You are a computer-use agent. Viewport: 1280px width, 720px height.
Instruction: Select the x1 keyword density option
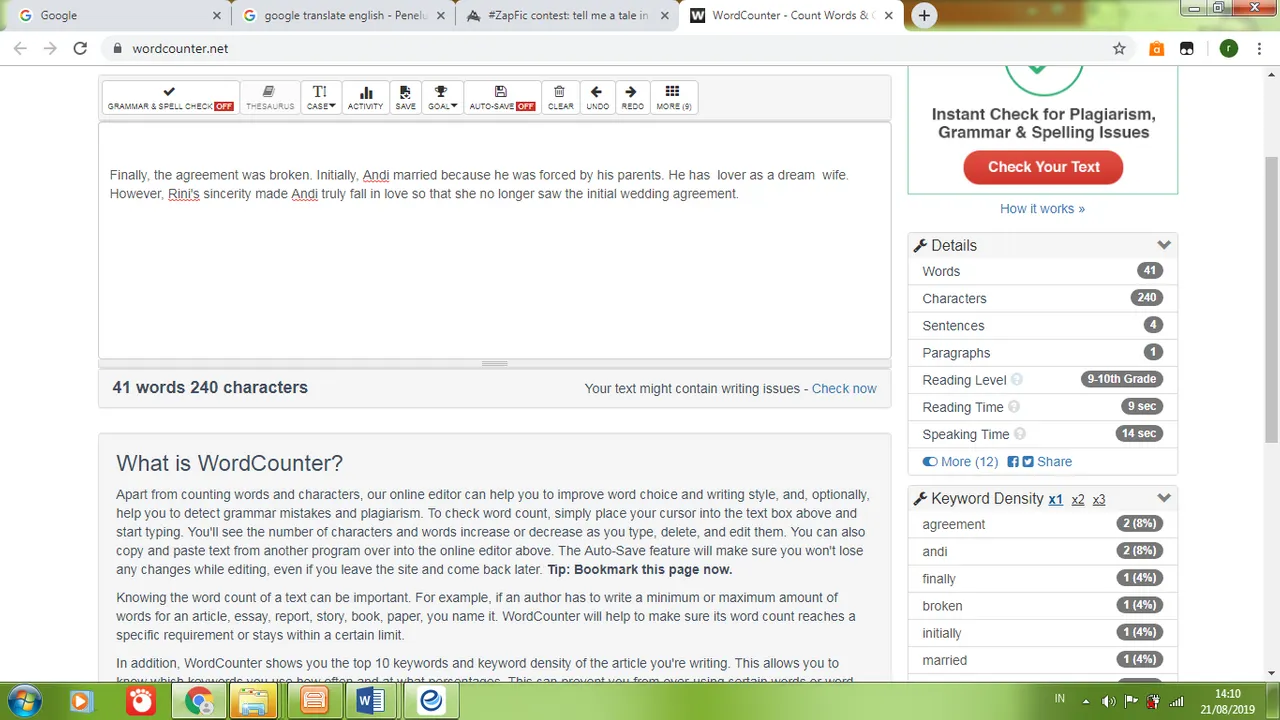click(x=1055, y=499)
